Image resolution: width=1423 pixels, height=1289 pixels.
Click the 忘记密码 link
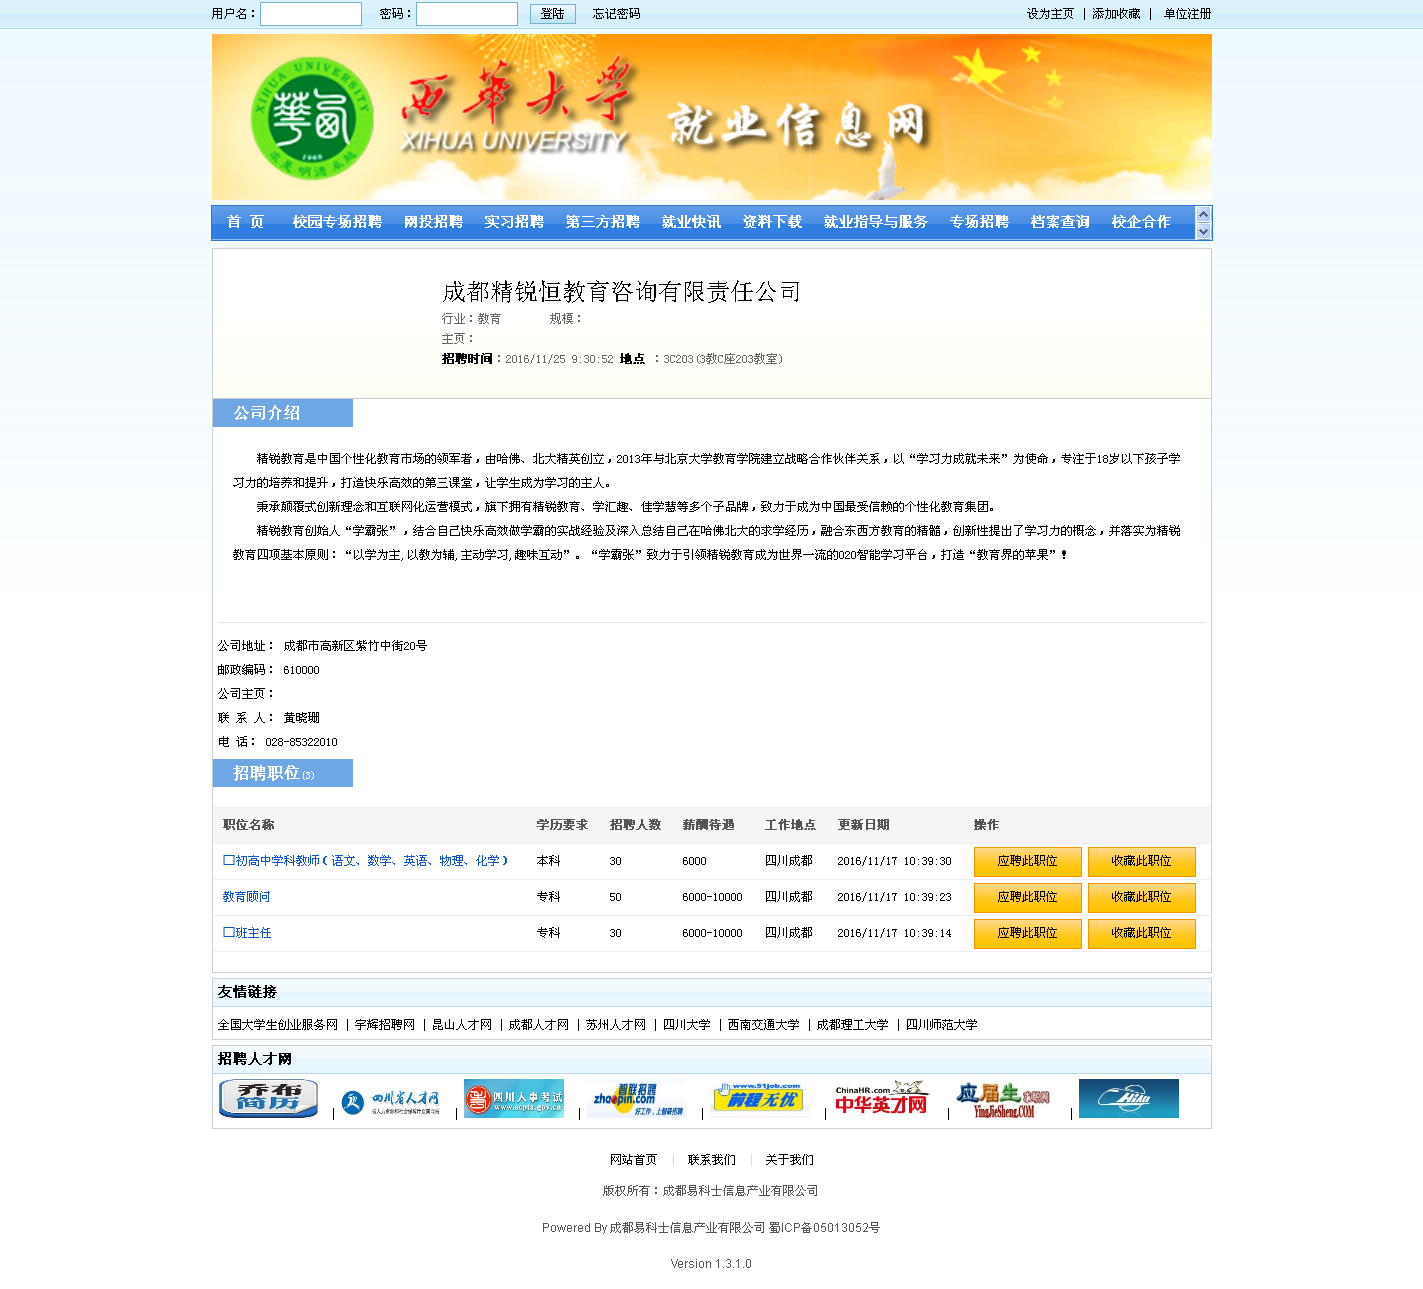coord(616,14)
